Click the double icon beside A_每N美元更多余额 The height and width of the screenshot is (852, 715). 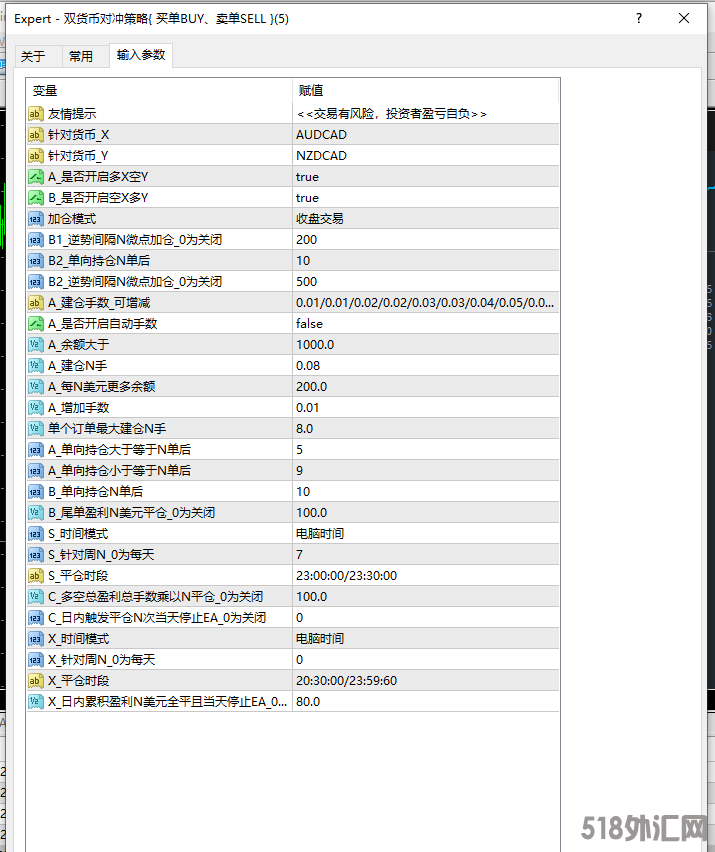click(x=35, y=387)
